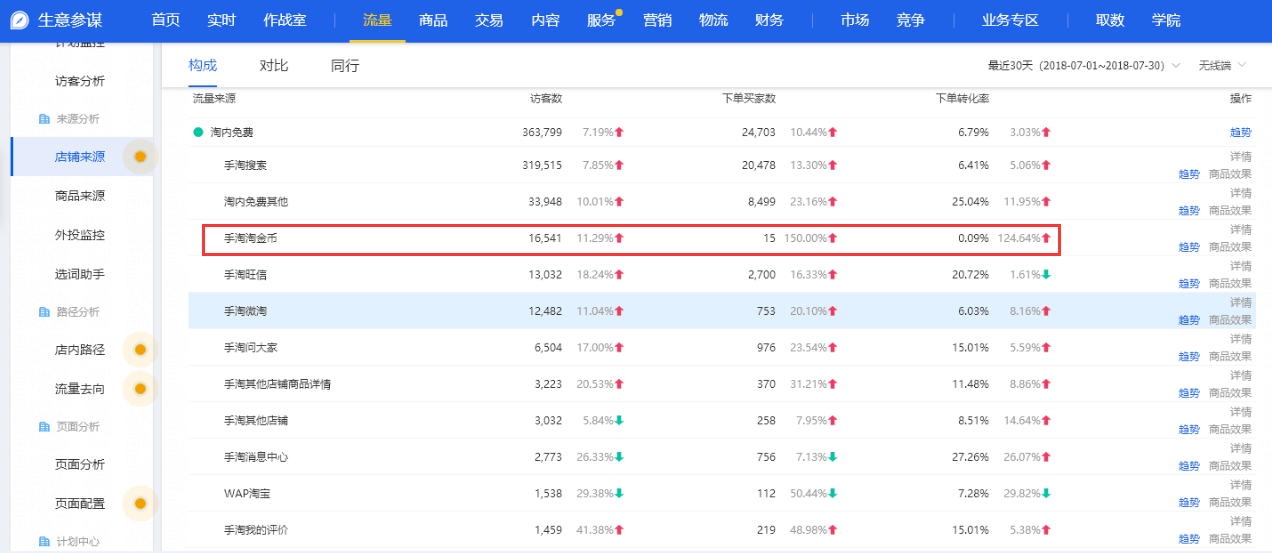Open the 竞争 section

pyautogui.click(x=911, y=21)
